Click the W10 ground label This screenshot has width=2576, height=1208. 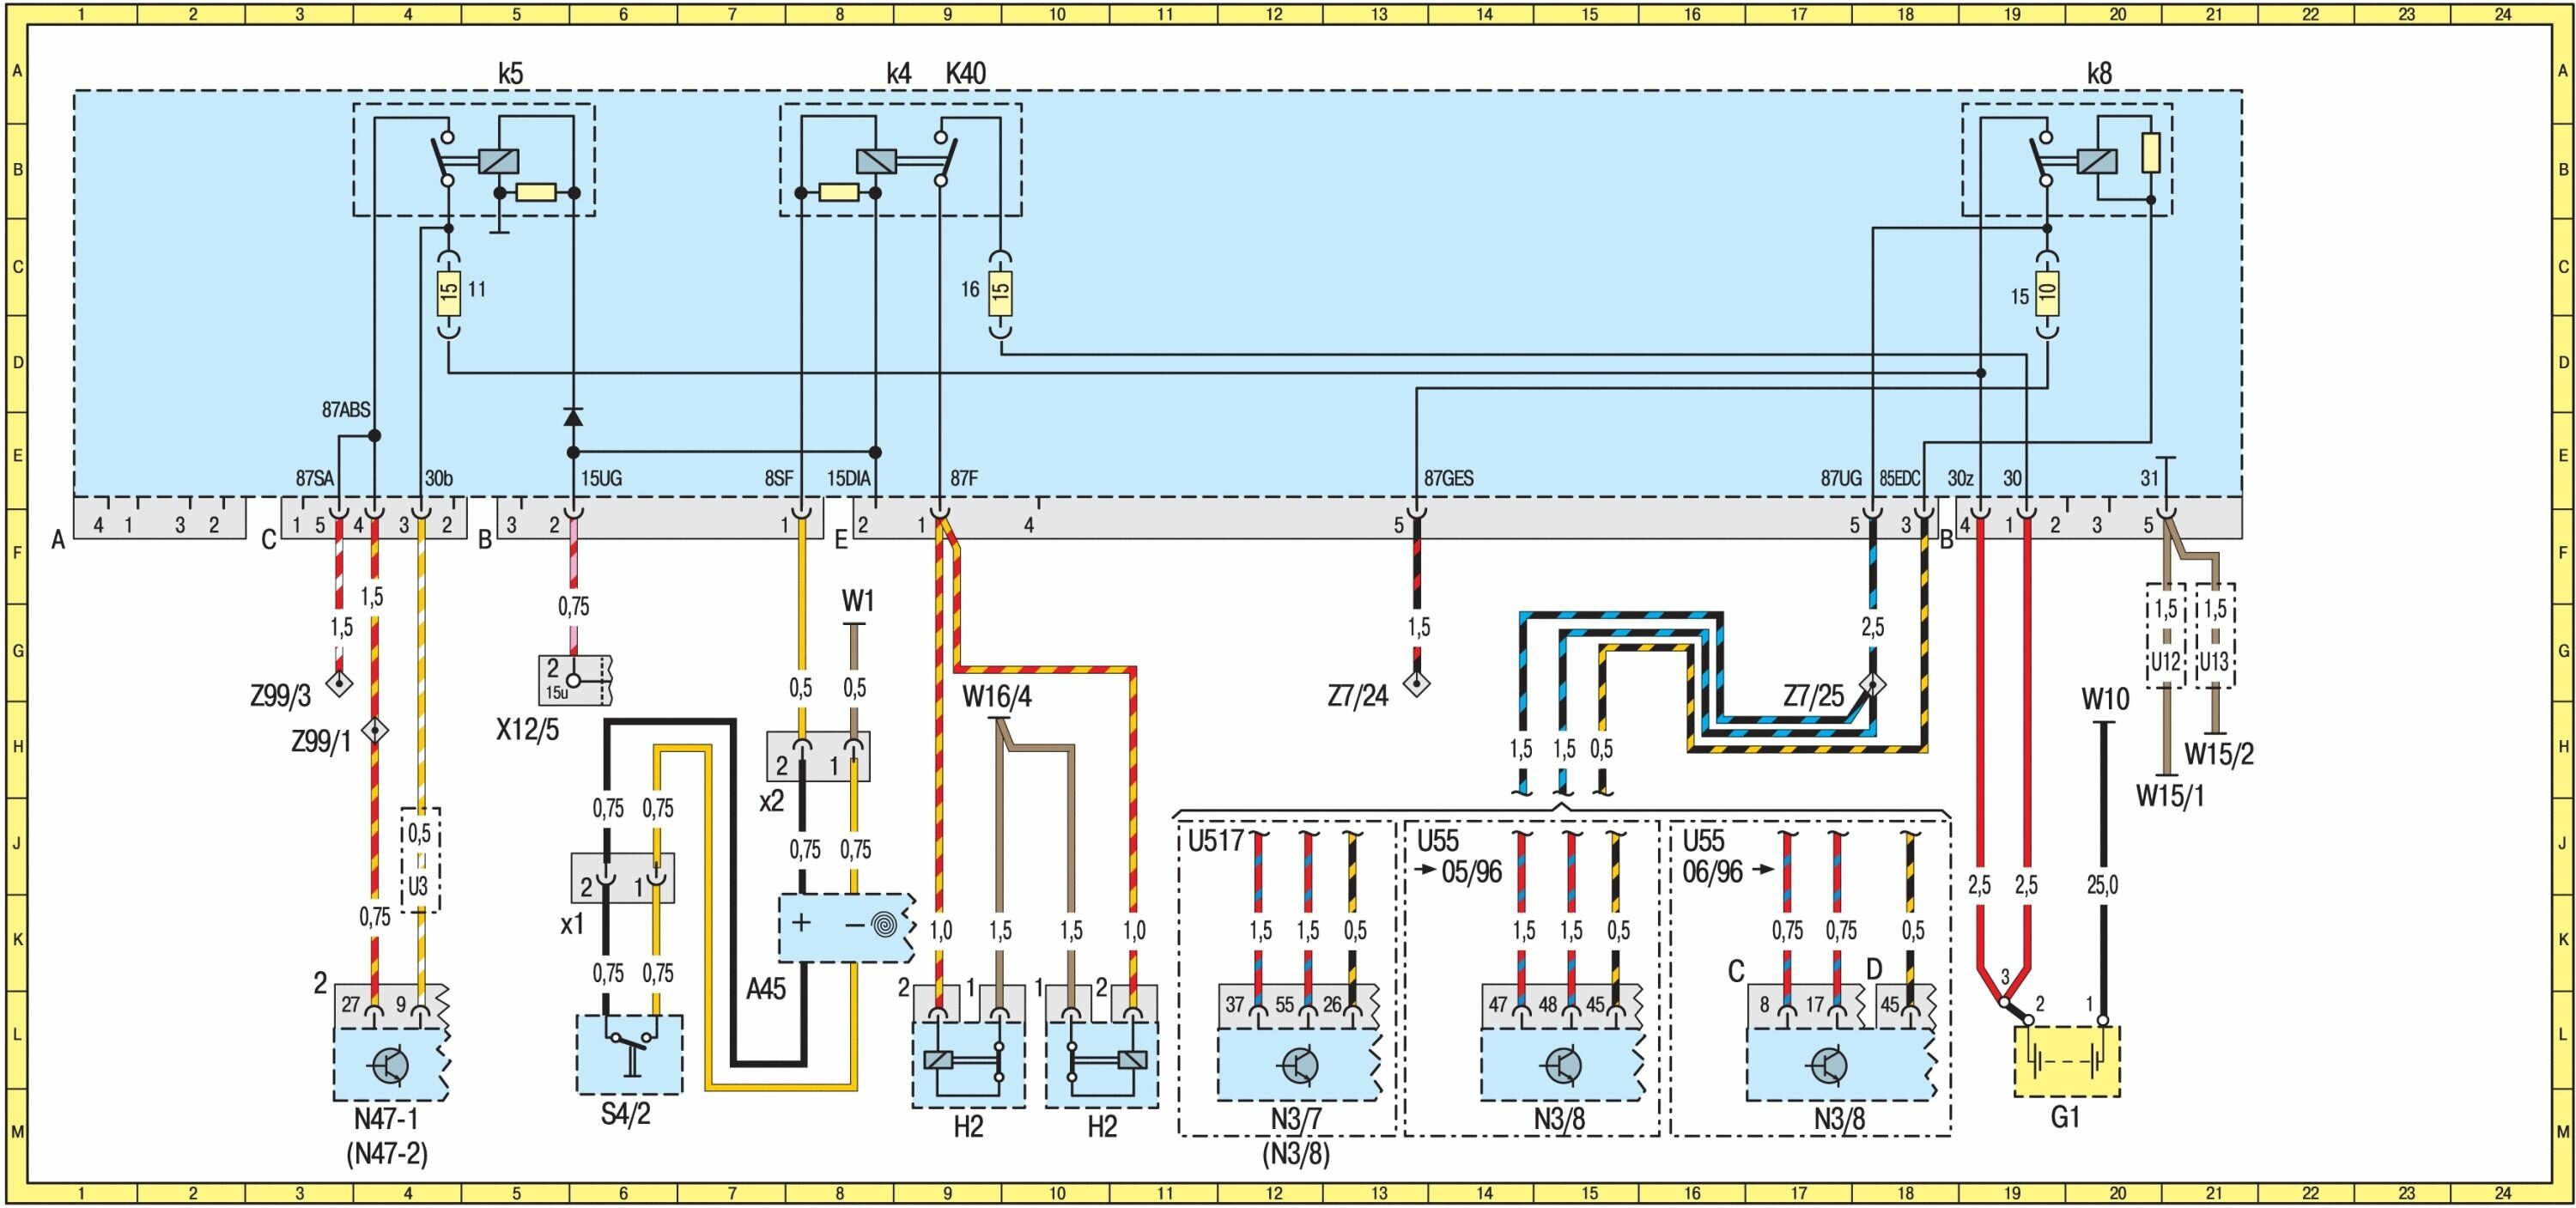[2104, 698]
